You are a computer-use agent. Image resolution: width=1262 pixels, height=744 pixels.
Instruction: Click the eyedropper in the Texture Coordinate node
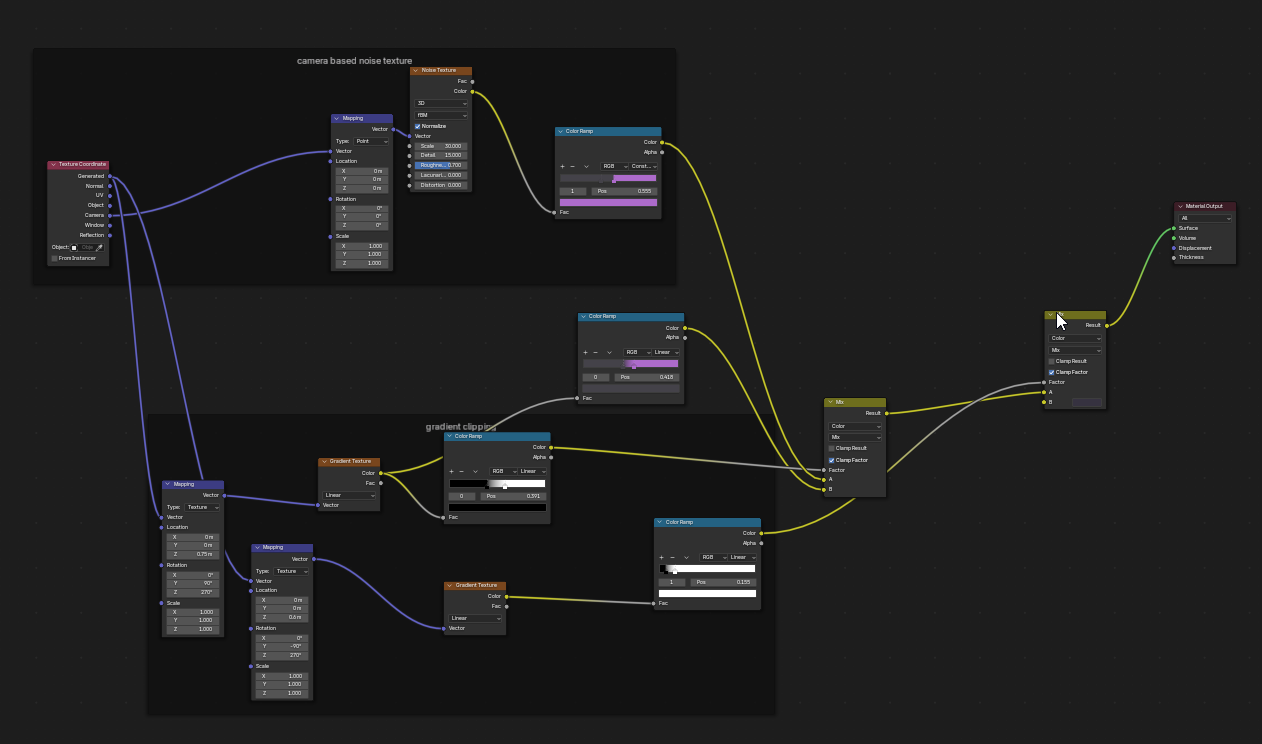[x=99, y=247]
